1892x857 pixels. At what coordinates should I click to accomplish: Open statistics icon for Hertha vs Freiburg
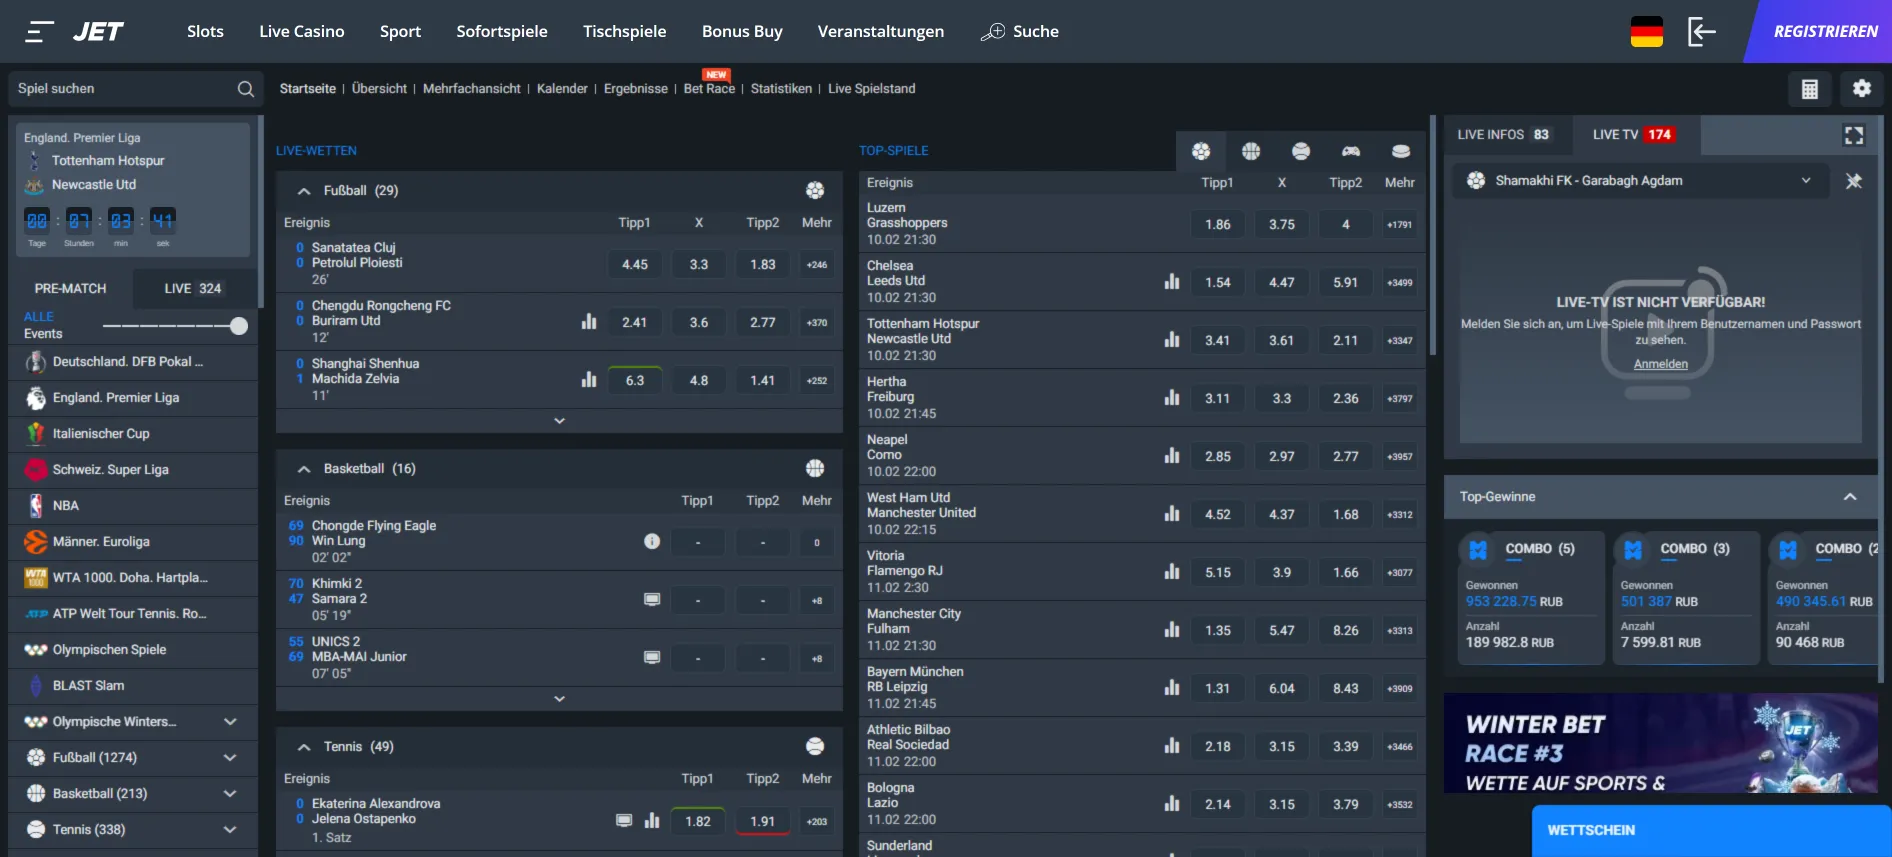point(1172,398)
